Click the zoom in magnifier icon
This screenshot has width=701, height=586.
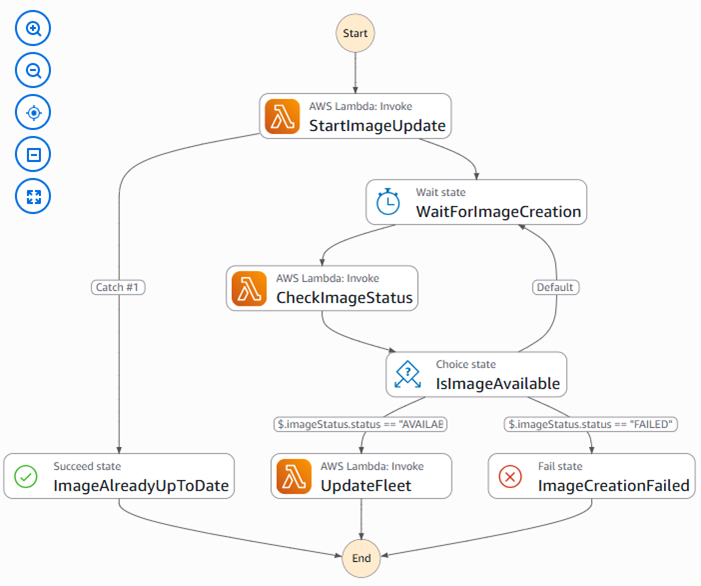[33, 29]
